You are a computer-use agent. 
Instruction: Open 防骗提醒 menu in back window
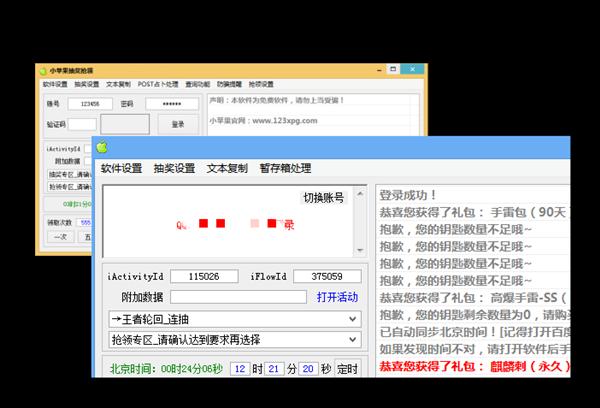point(229,84)
